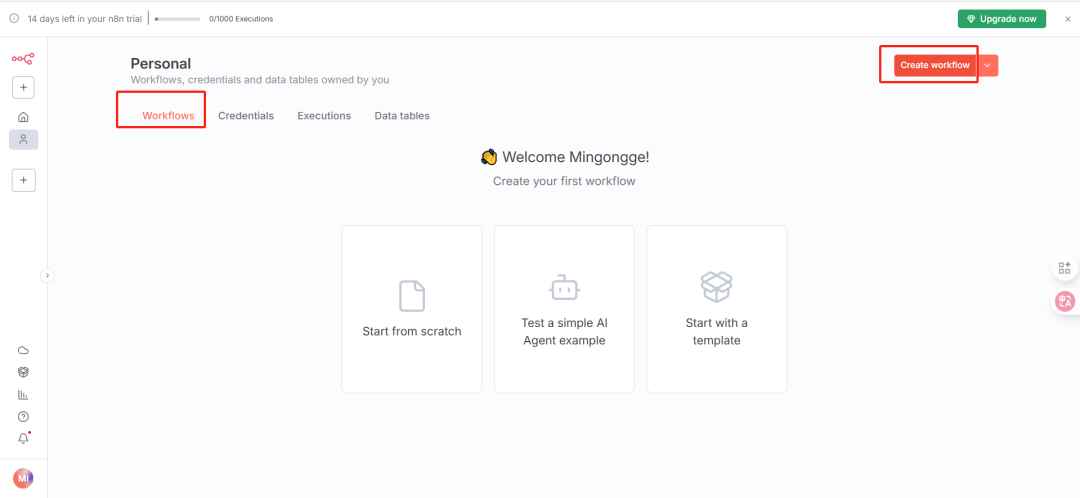
Task: Click the blank file icon in scratch card
Action: click(412, 296)
